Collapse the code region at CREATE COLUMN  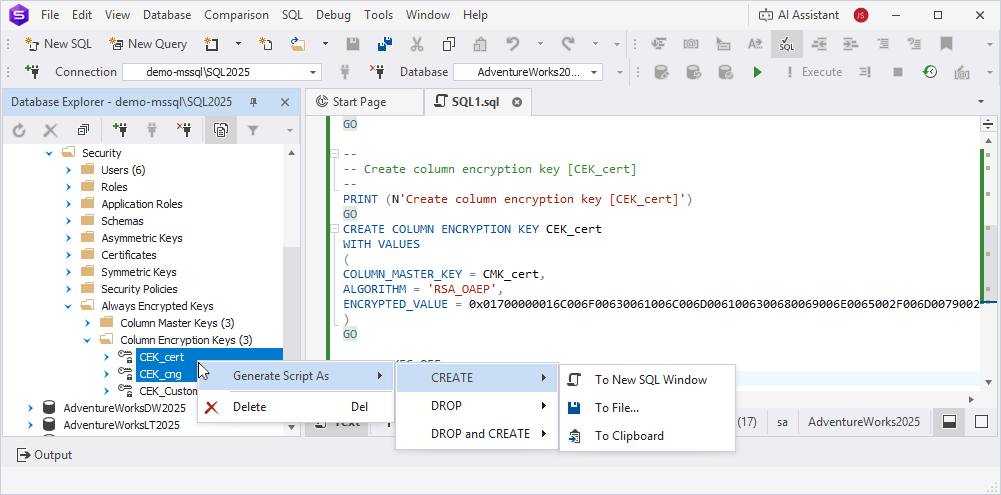pyautogui.click(x=334, y=229)
